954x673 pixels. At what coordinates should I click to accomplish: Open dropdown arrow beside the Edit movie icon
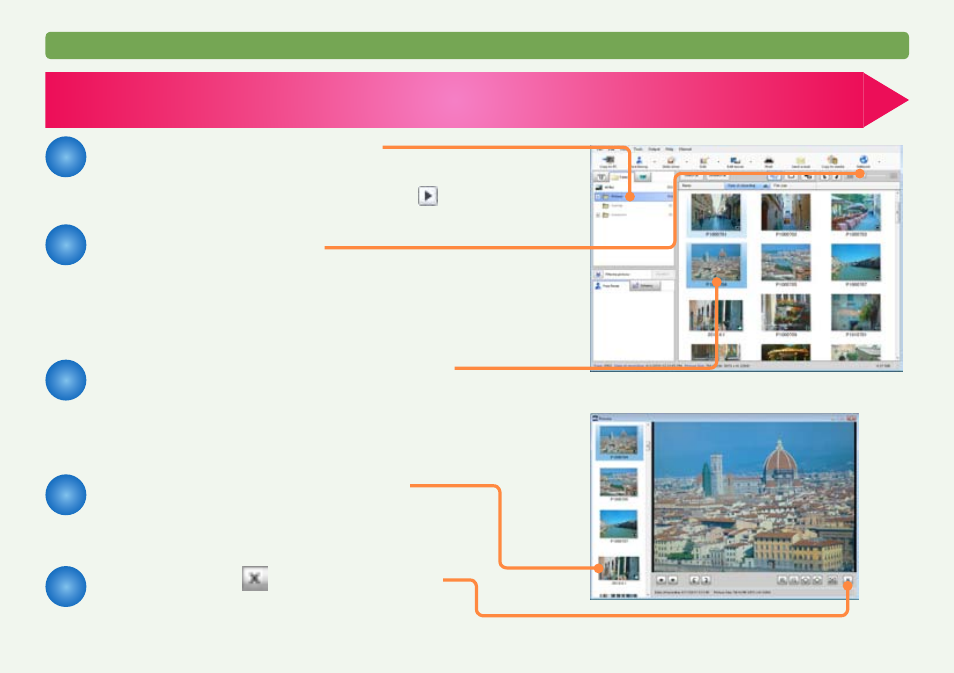pyautogui.click(x=751, y=162)
